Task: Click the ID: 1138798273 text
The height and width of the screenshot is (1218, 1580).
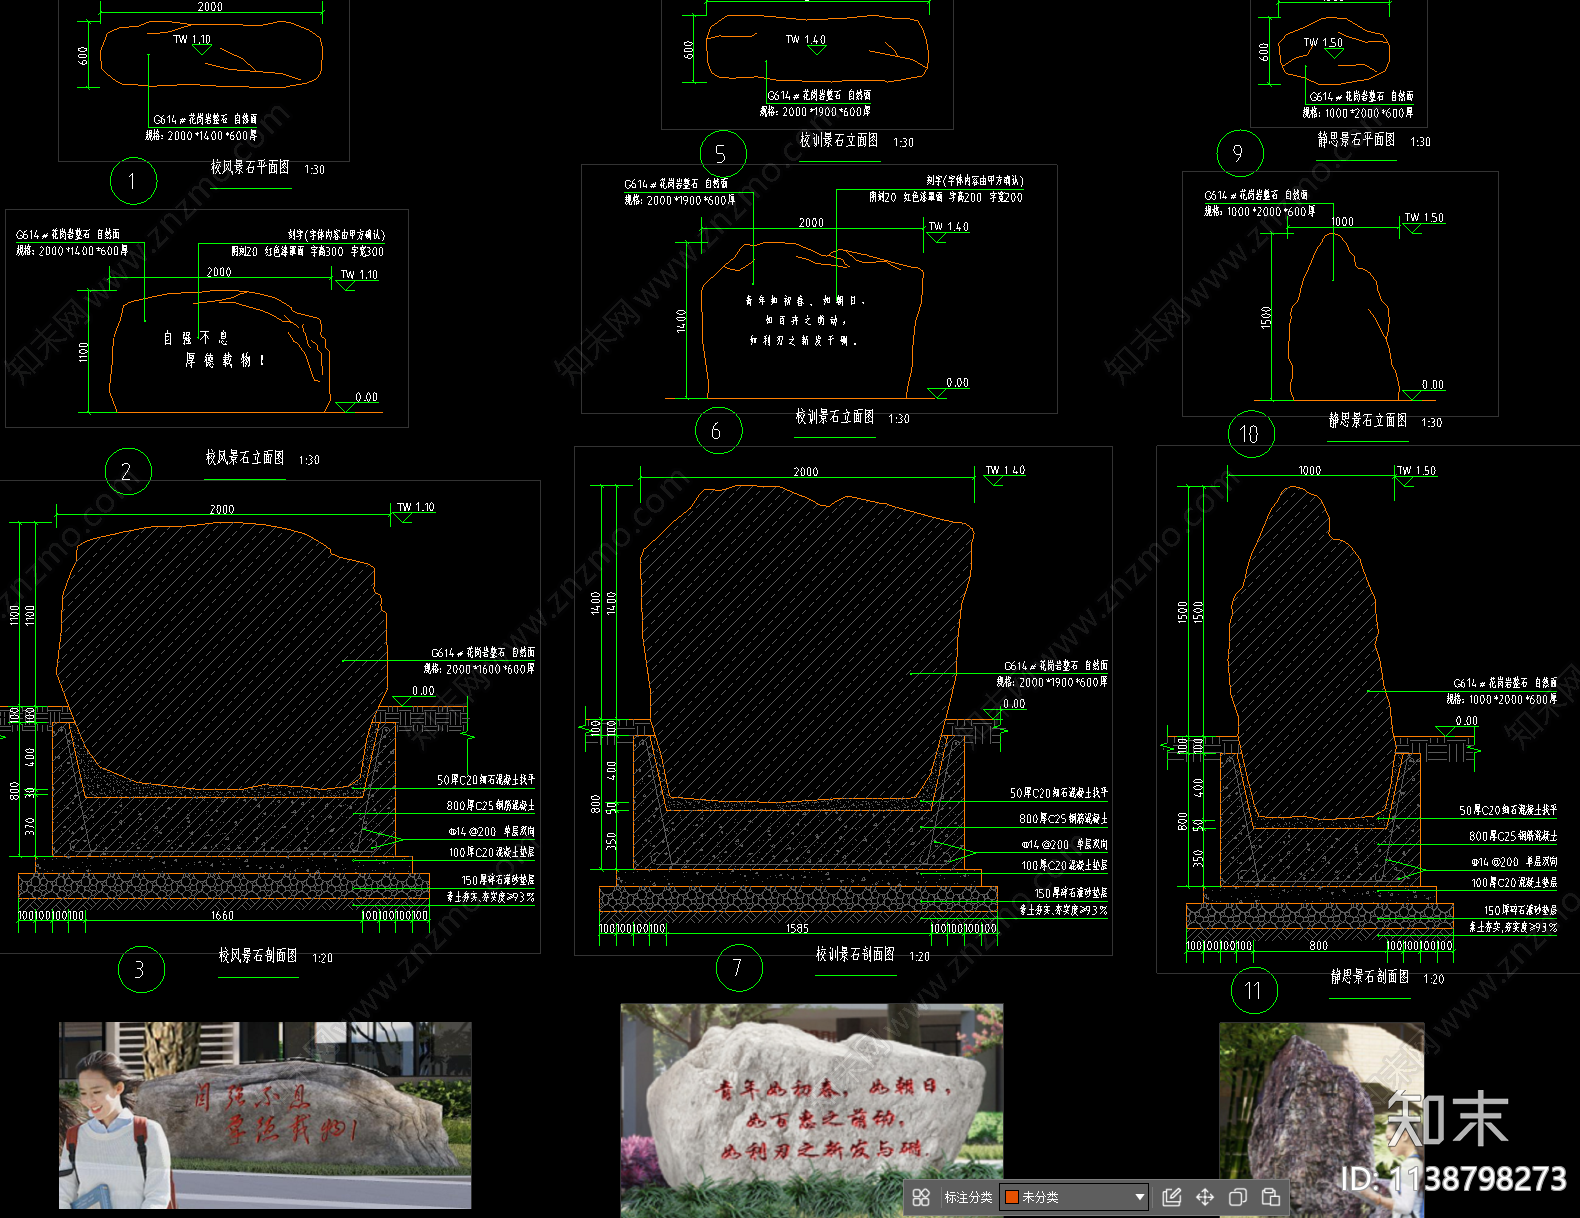Action: [1453, 1179]
